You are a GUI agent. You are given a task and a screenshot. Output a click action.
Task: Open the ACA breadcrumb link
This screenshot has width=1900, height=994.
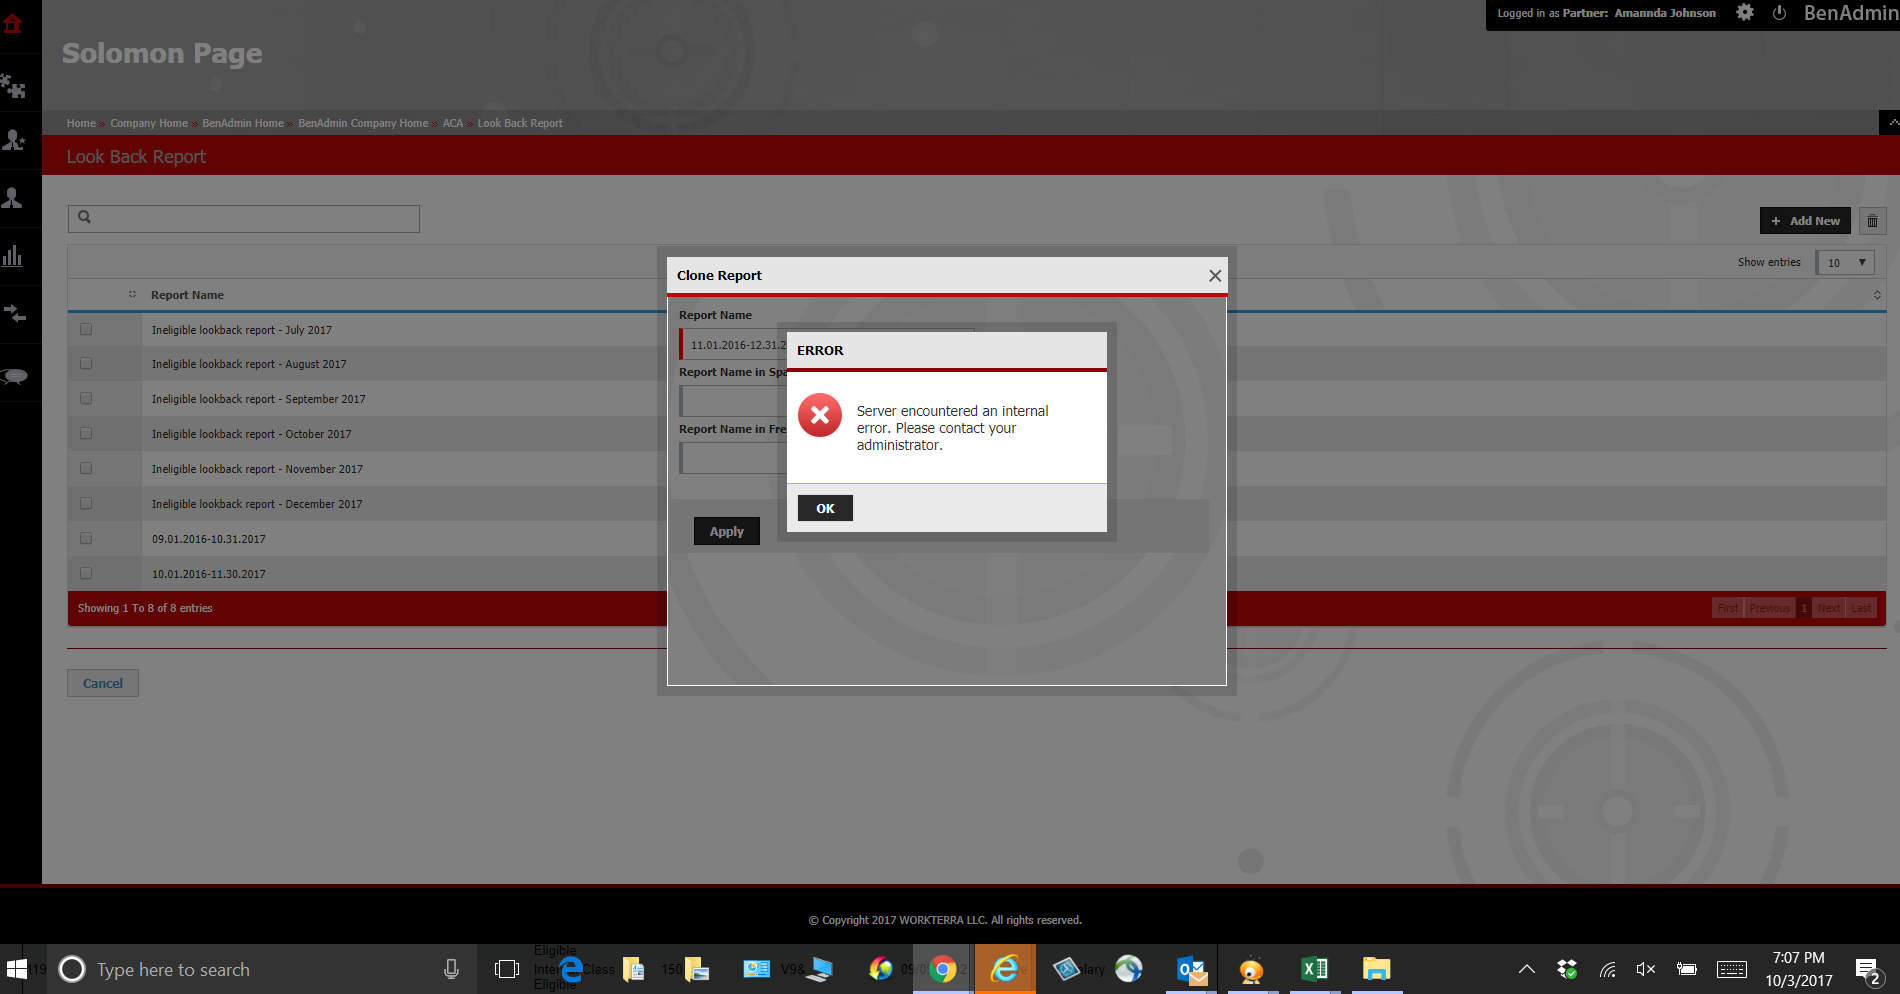pos(452,122)
